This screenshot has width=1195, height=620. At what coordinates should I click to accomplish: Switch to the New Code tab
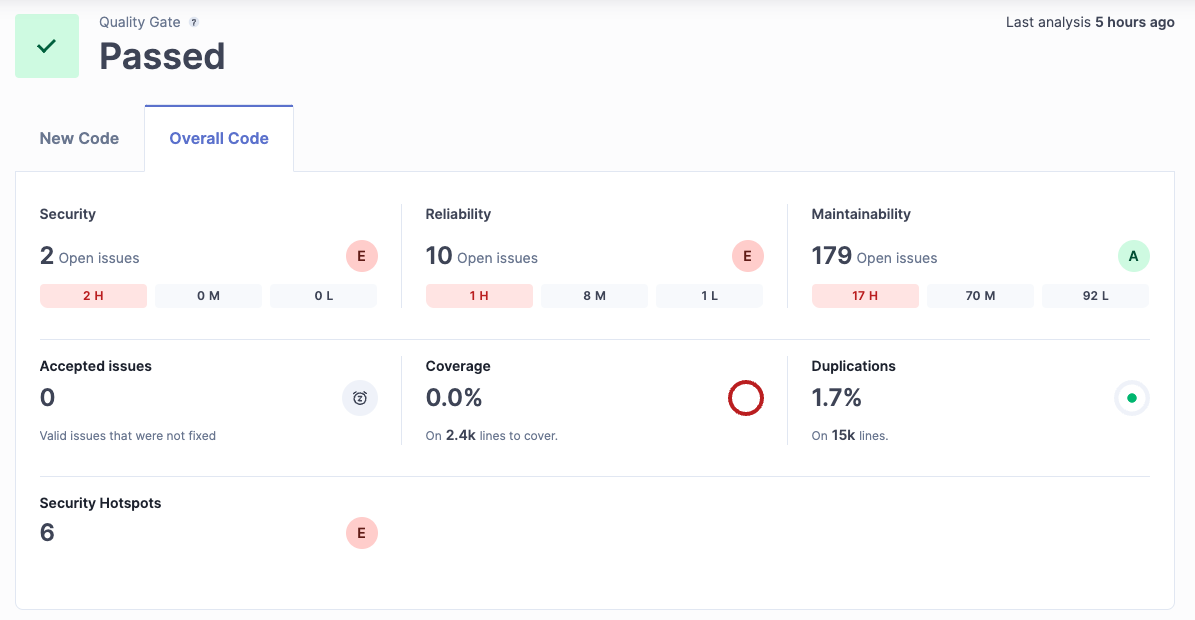pyautogui.click(x=79, y=139)
